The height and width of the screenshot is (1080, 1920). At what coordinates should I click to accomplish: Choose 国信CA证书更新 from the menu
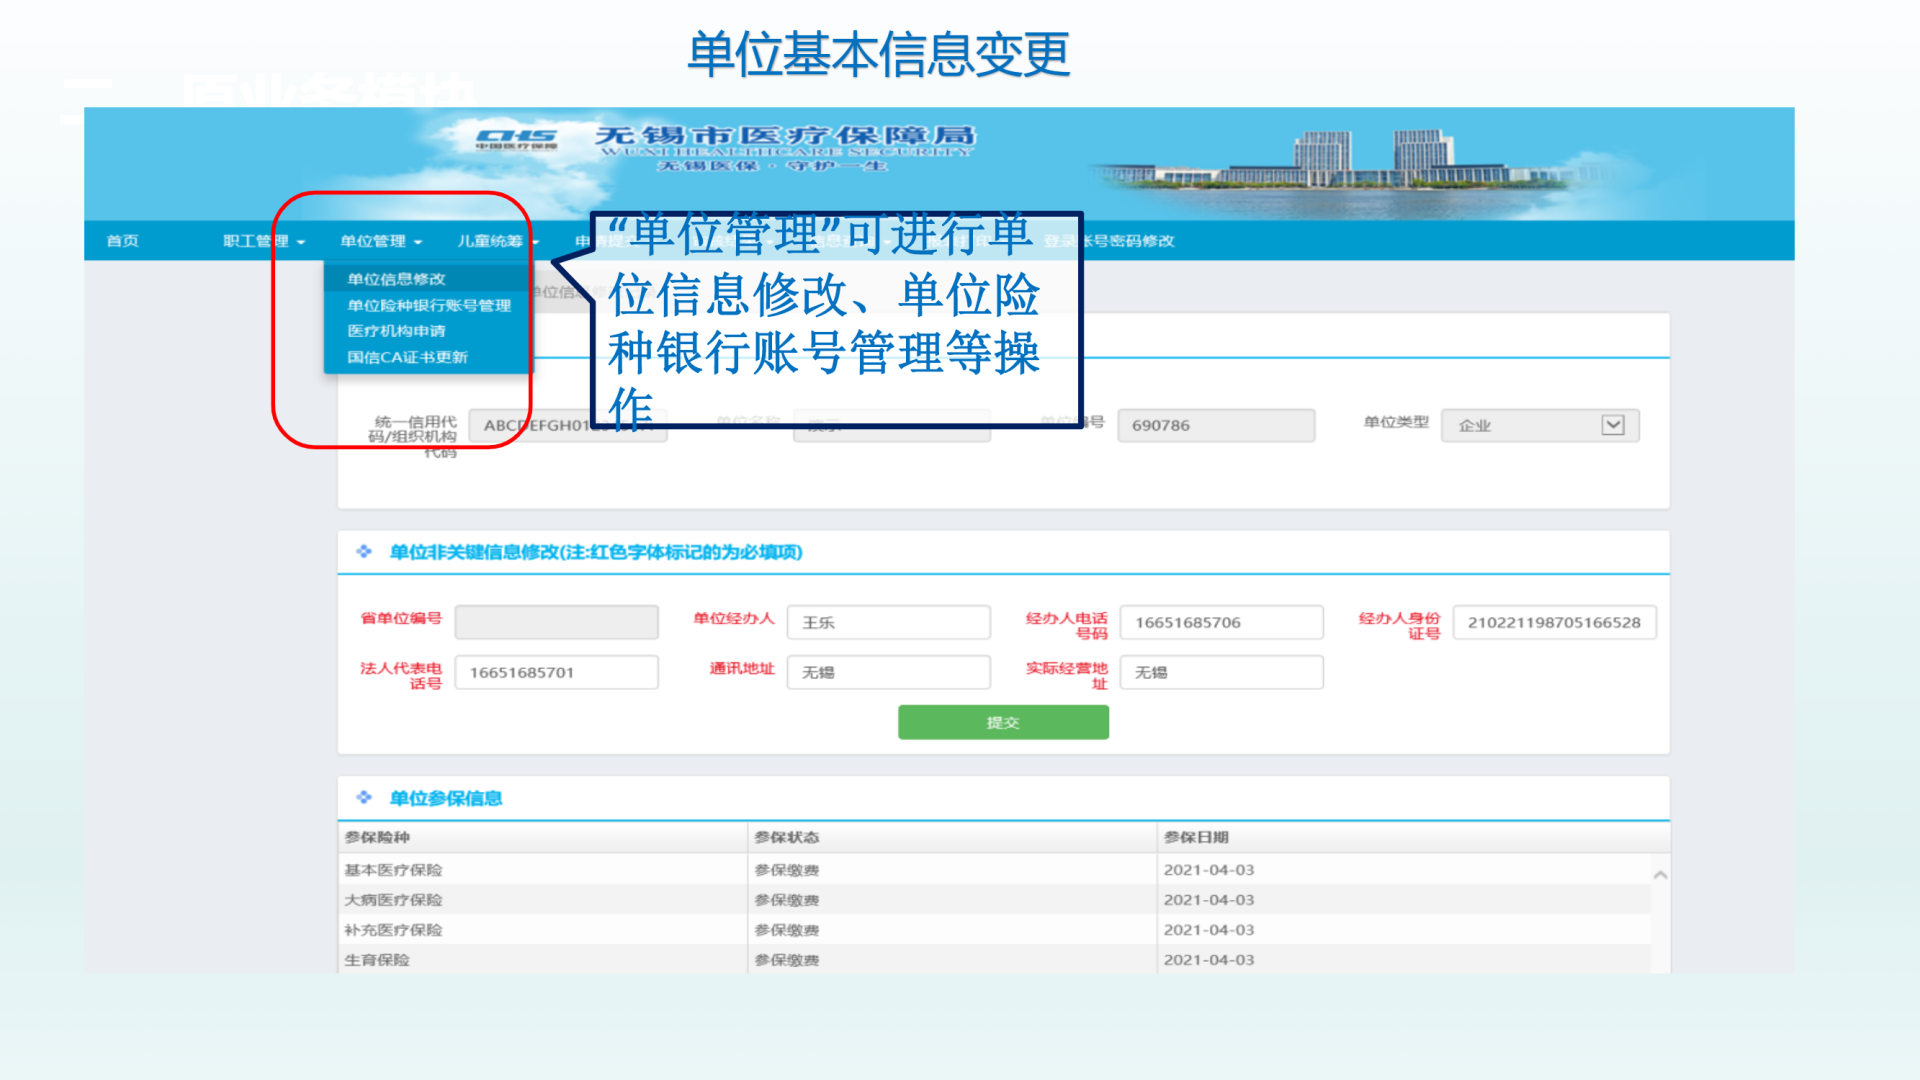tap(407, 357)
